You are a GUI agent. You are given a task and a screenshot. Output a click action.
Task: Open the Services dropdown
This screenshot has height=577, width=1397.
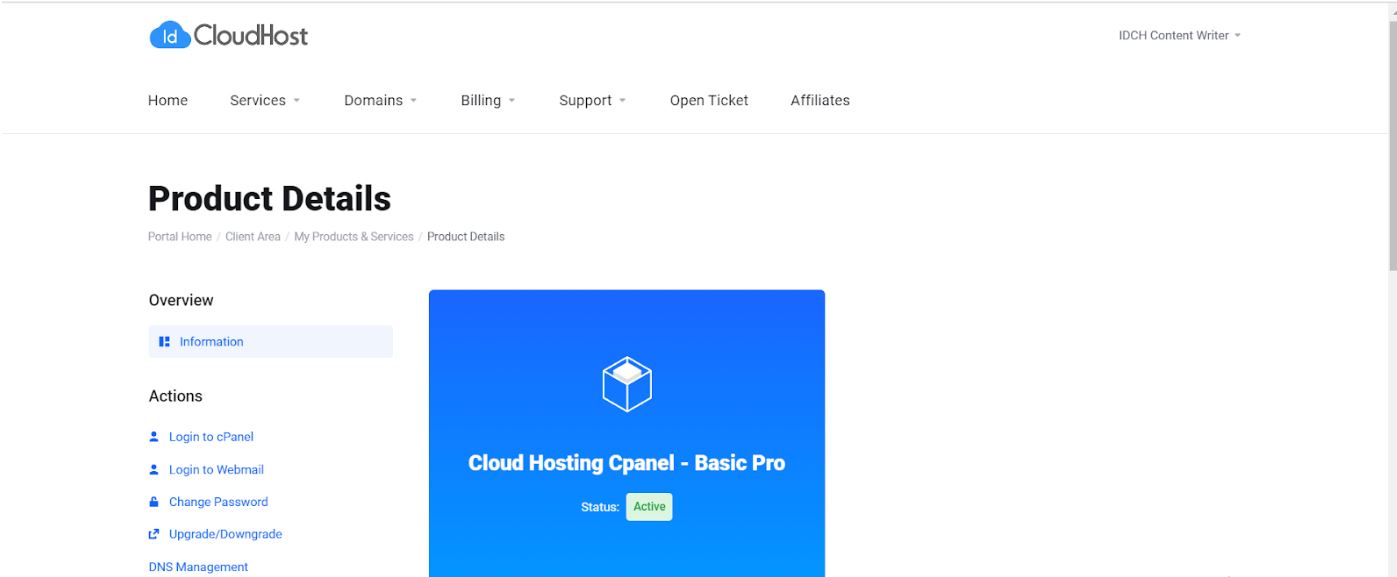pyautogui.click(x=260, y=100)
